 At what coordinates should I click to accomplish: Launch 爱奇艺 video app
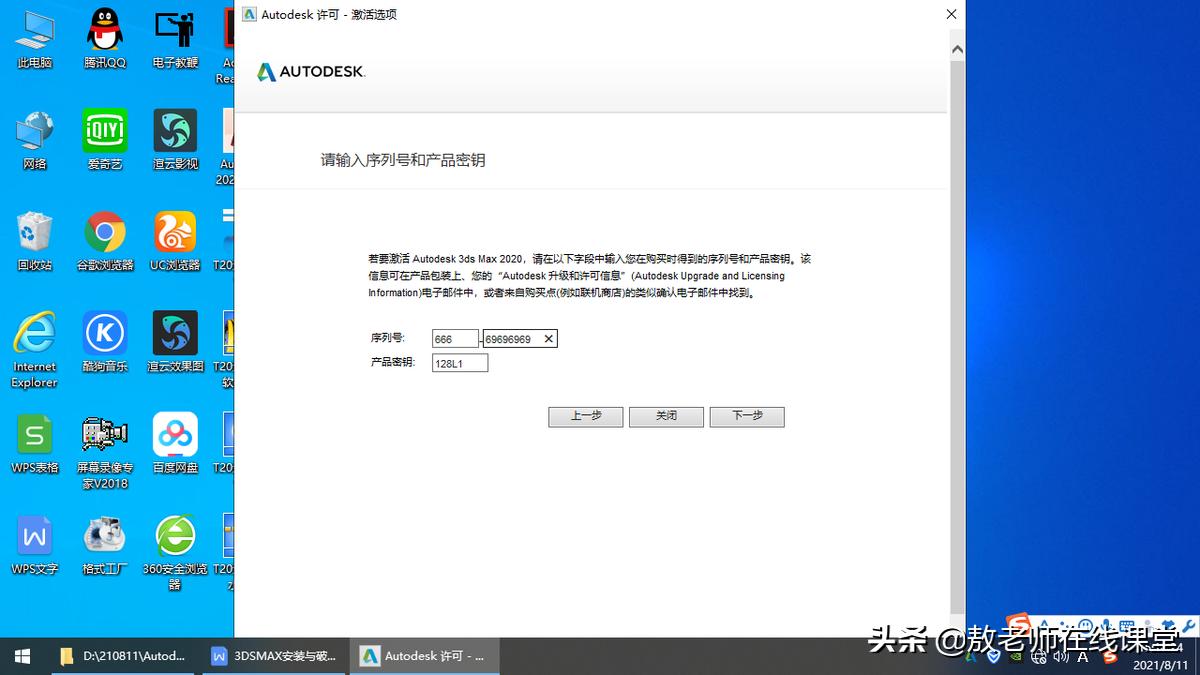pos(104,130)
